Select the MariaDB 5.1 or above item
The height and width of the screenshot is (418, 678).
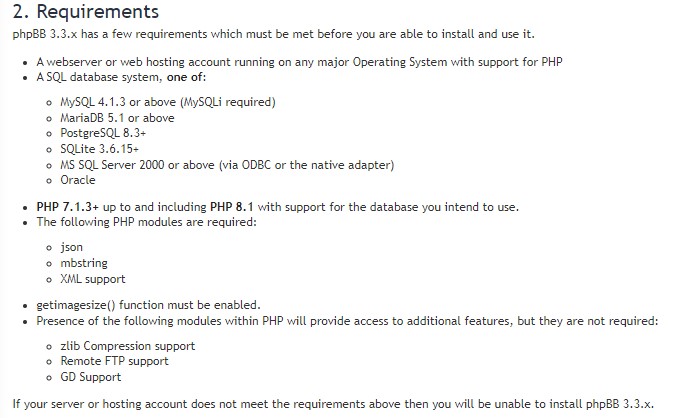117,118
